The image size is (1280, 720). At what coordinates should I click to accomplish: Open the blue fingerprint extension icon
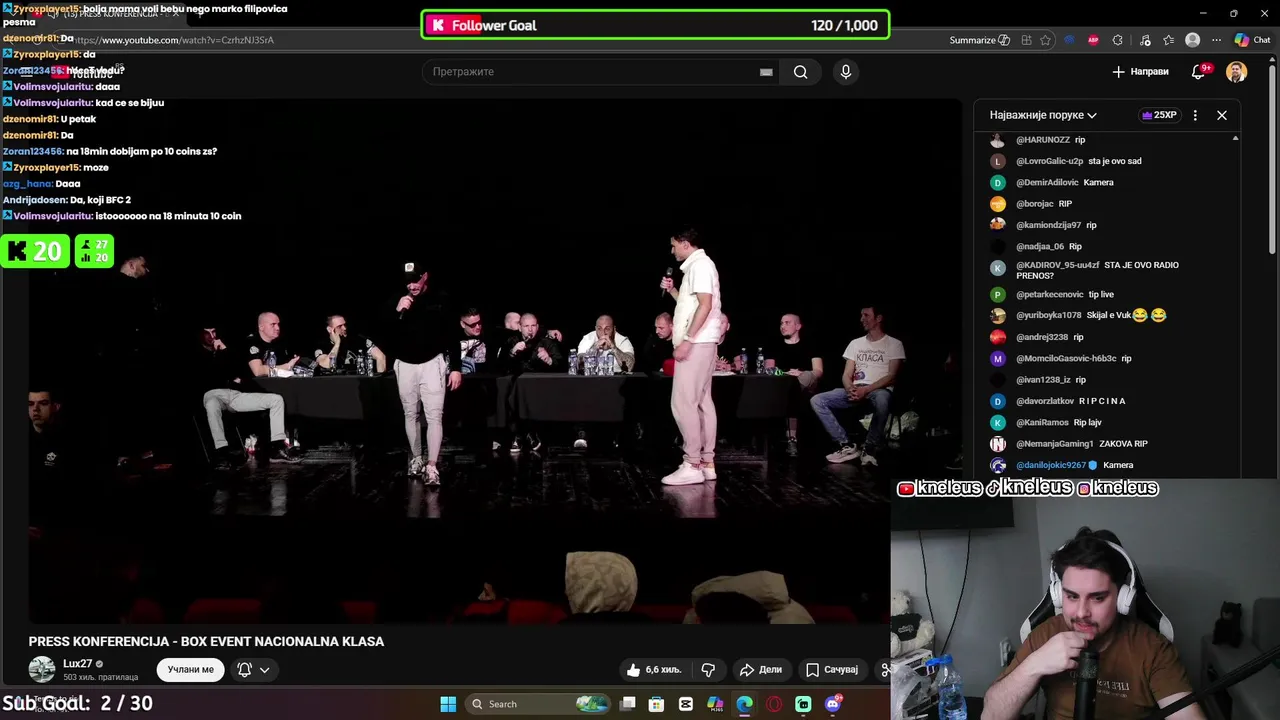(1069, 40)
